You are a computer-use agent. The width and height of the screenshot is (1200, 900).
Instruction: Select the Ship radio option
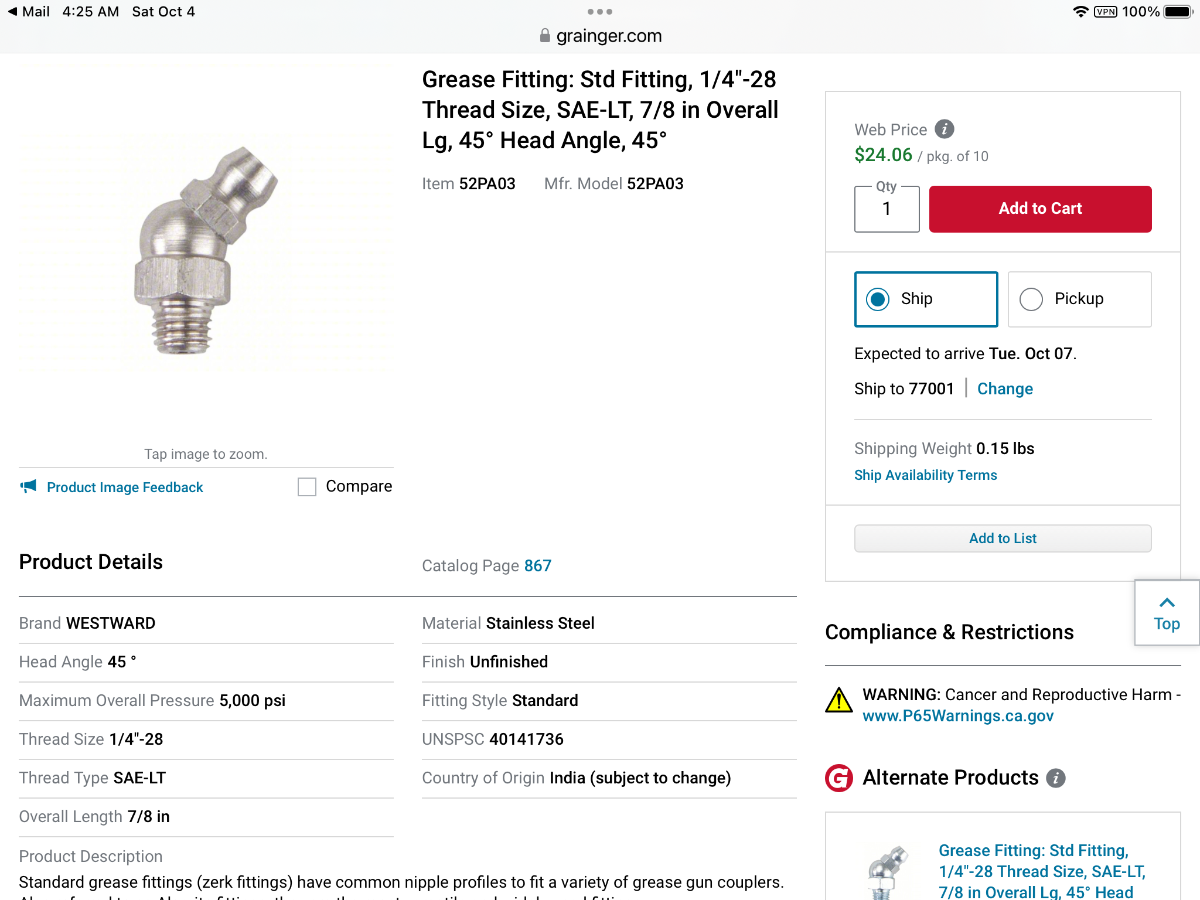coord(878,299)
